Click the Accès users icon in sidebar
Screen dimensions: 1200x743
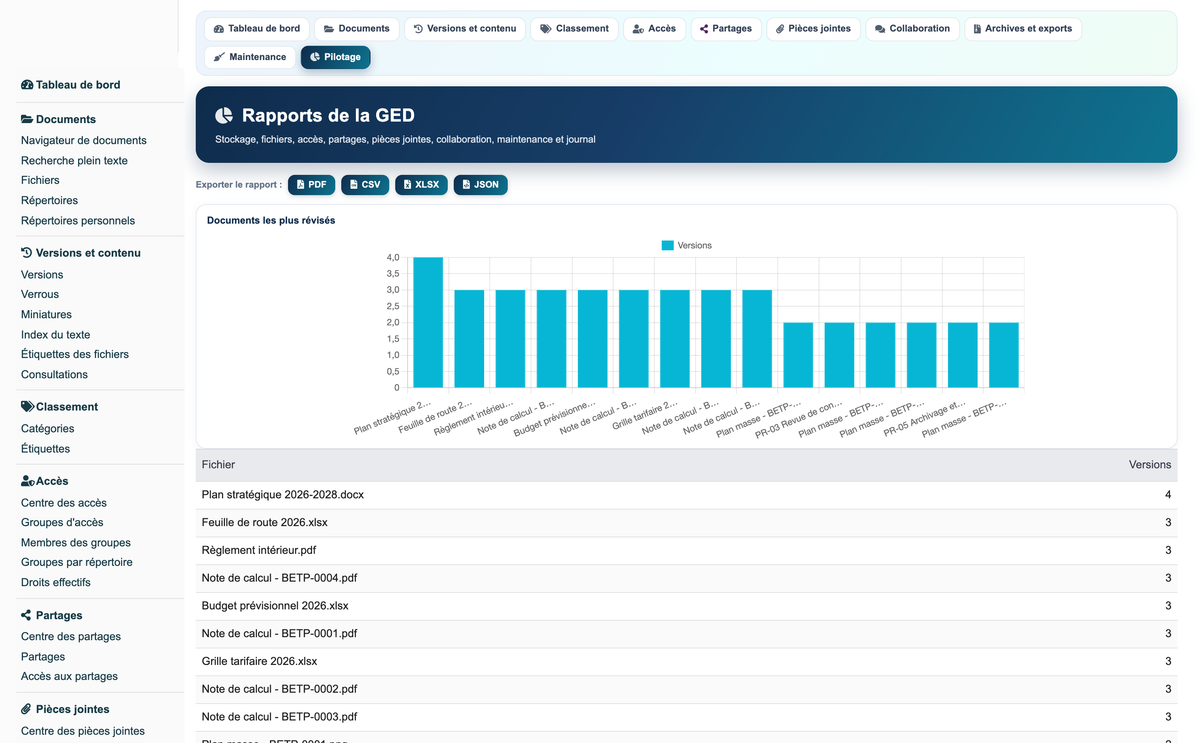coord(28,481)
